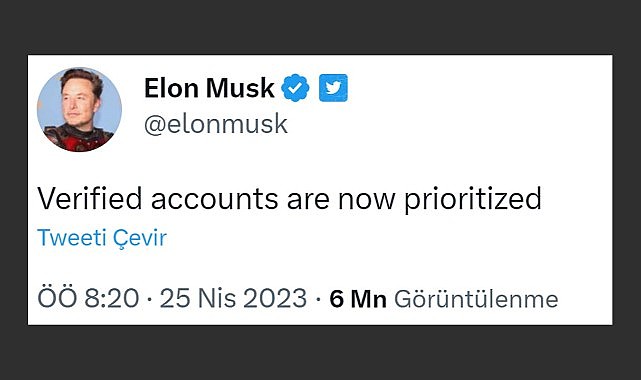The height and width of the screenshot is (380, 641).
Task: Select the "ÖÖ 8:20" timestamp
Action: (88, 298)
